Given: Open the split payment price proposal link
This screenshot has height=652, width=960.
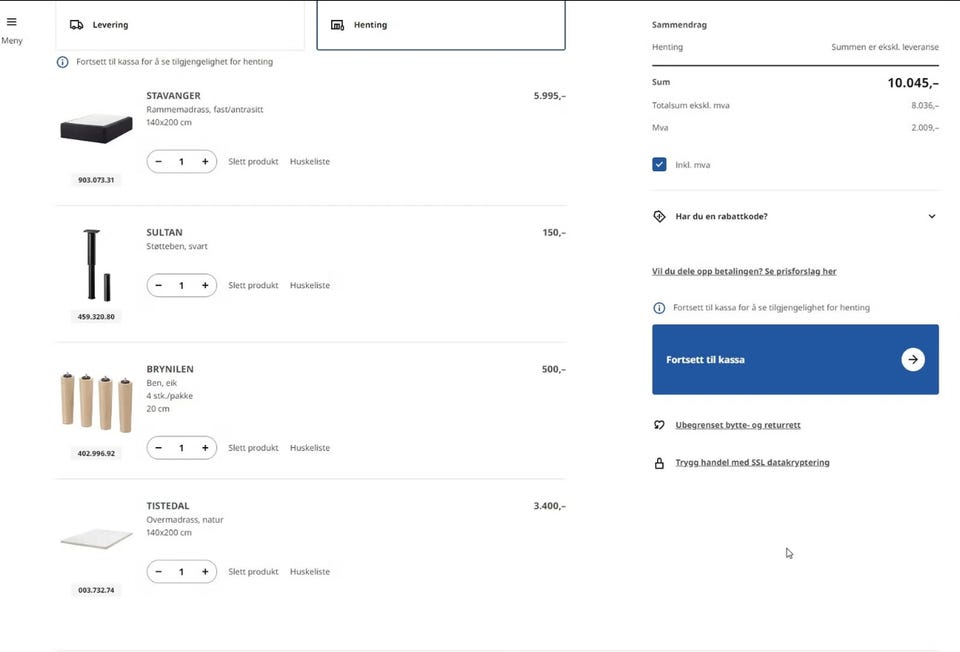Looking at the screenshot, I should pos(744,271).
